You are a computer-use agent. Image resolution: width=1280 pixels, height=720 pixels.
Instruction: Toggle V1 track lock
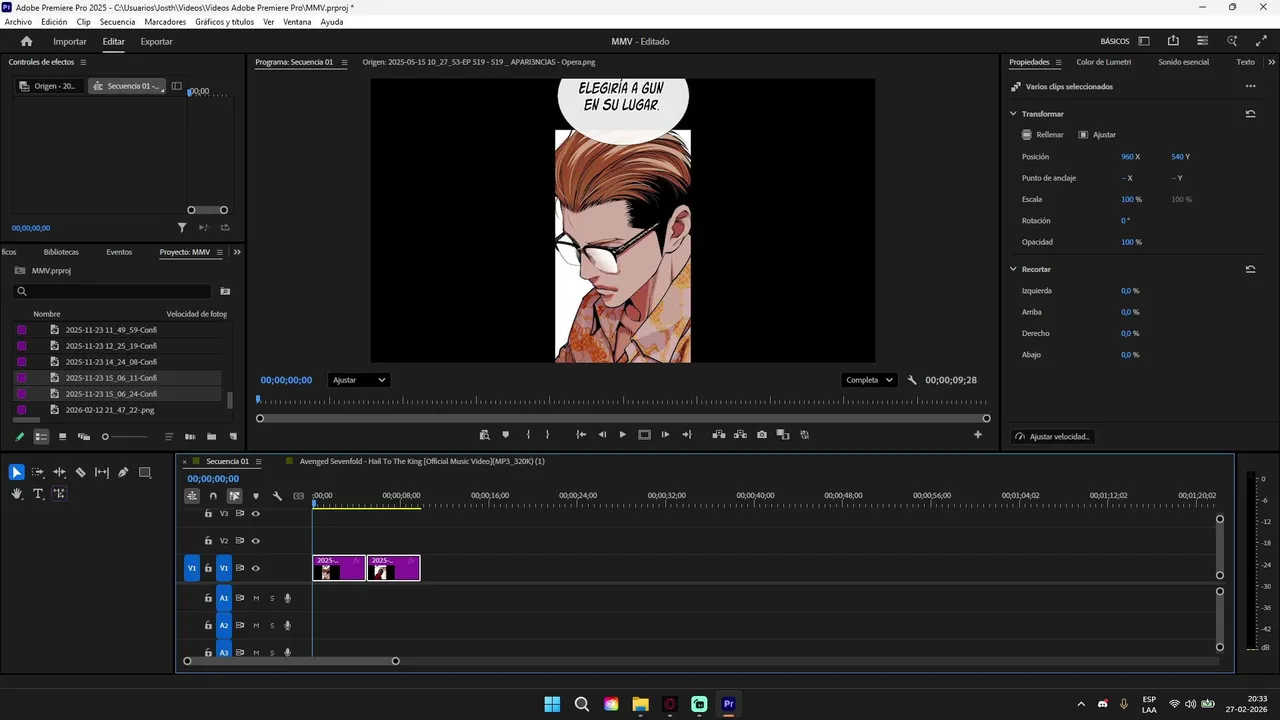click(208, 568)
